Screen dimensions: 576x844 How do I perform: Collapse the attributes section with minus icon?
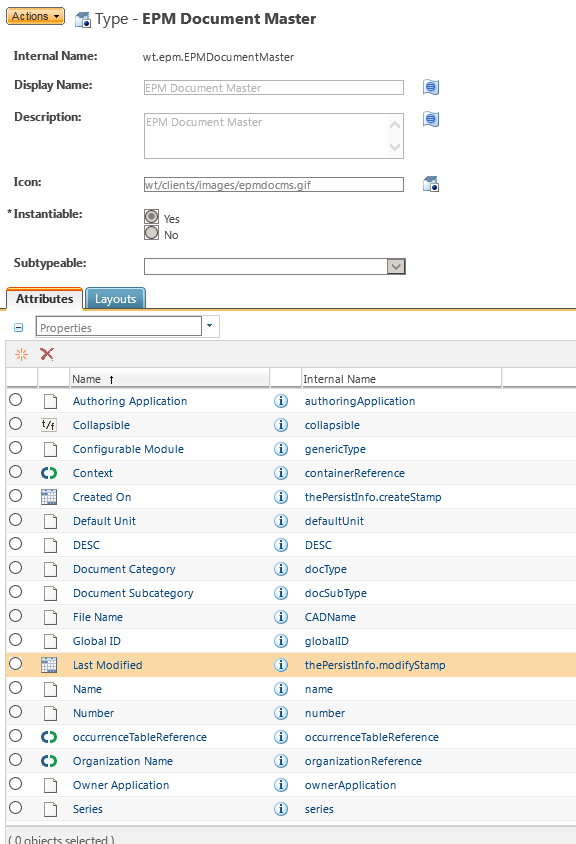tap(19, 327)
